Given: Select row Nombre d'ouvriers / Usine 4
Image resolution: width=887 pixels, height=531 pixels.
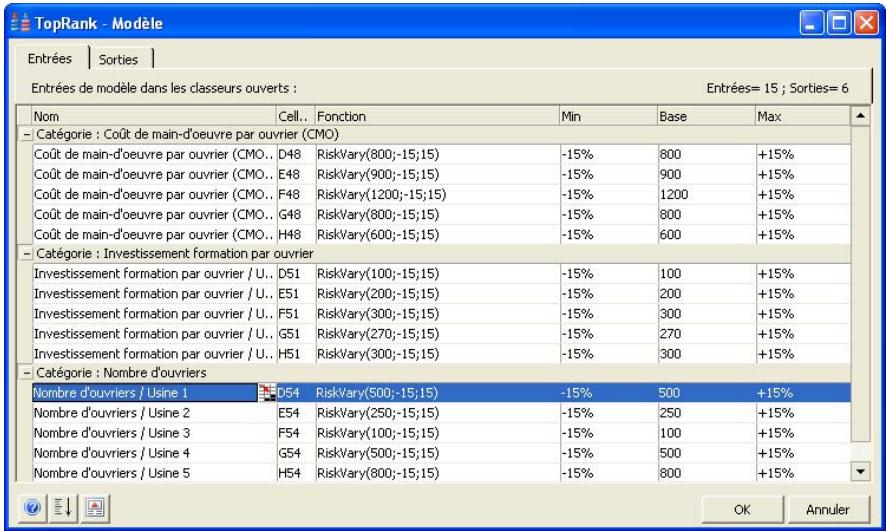Looking at the screenshot, I should pyautogui.click(x=441, y=453).
